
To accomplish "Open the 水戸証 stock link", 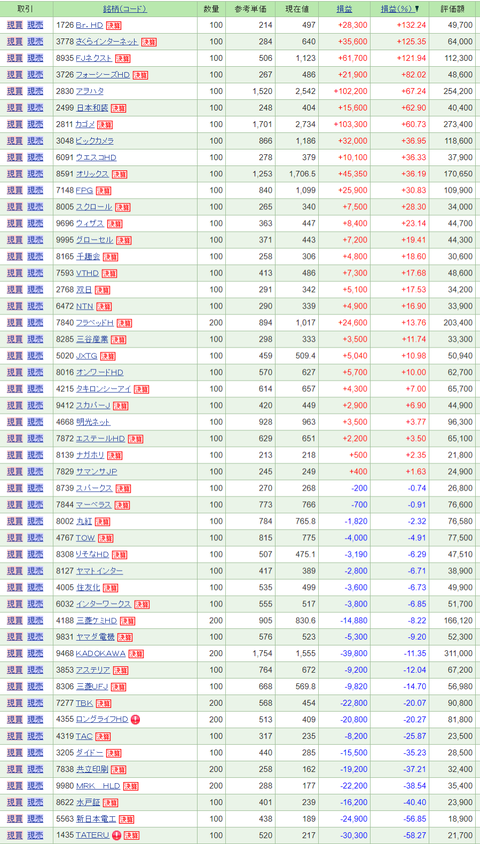I will (x=88, y=803).
